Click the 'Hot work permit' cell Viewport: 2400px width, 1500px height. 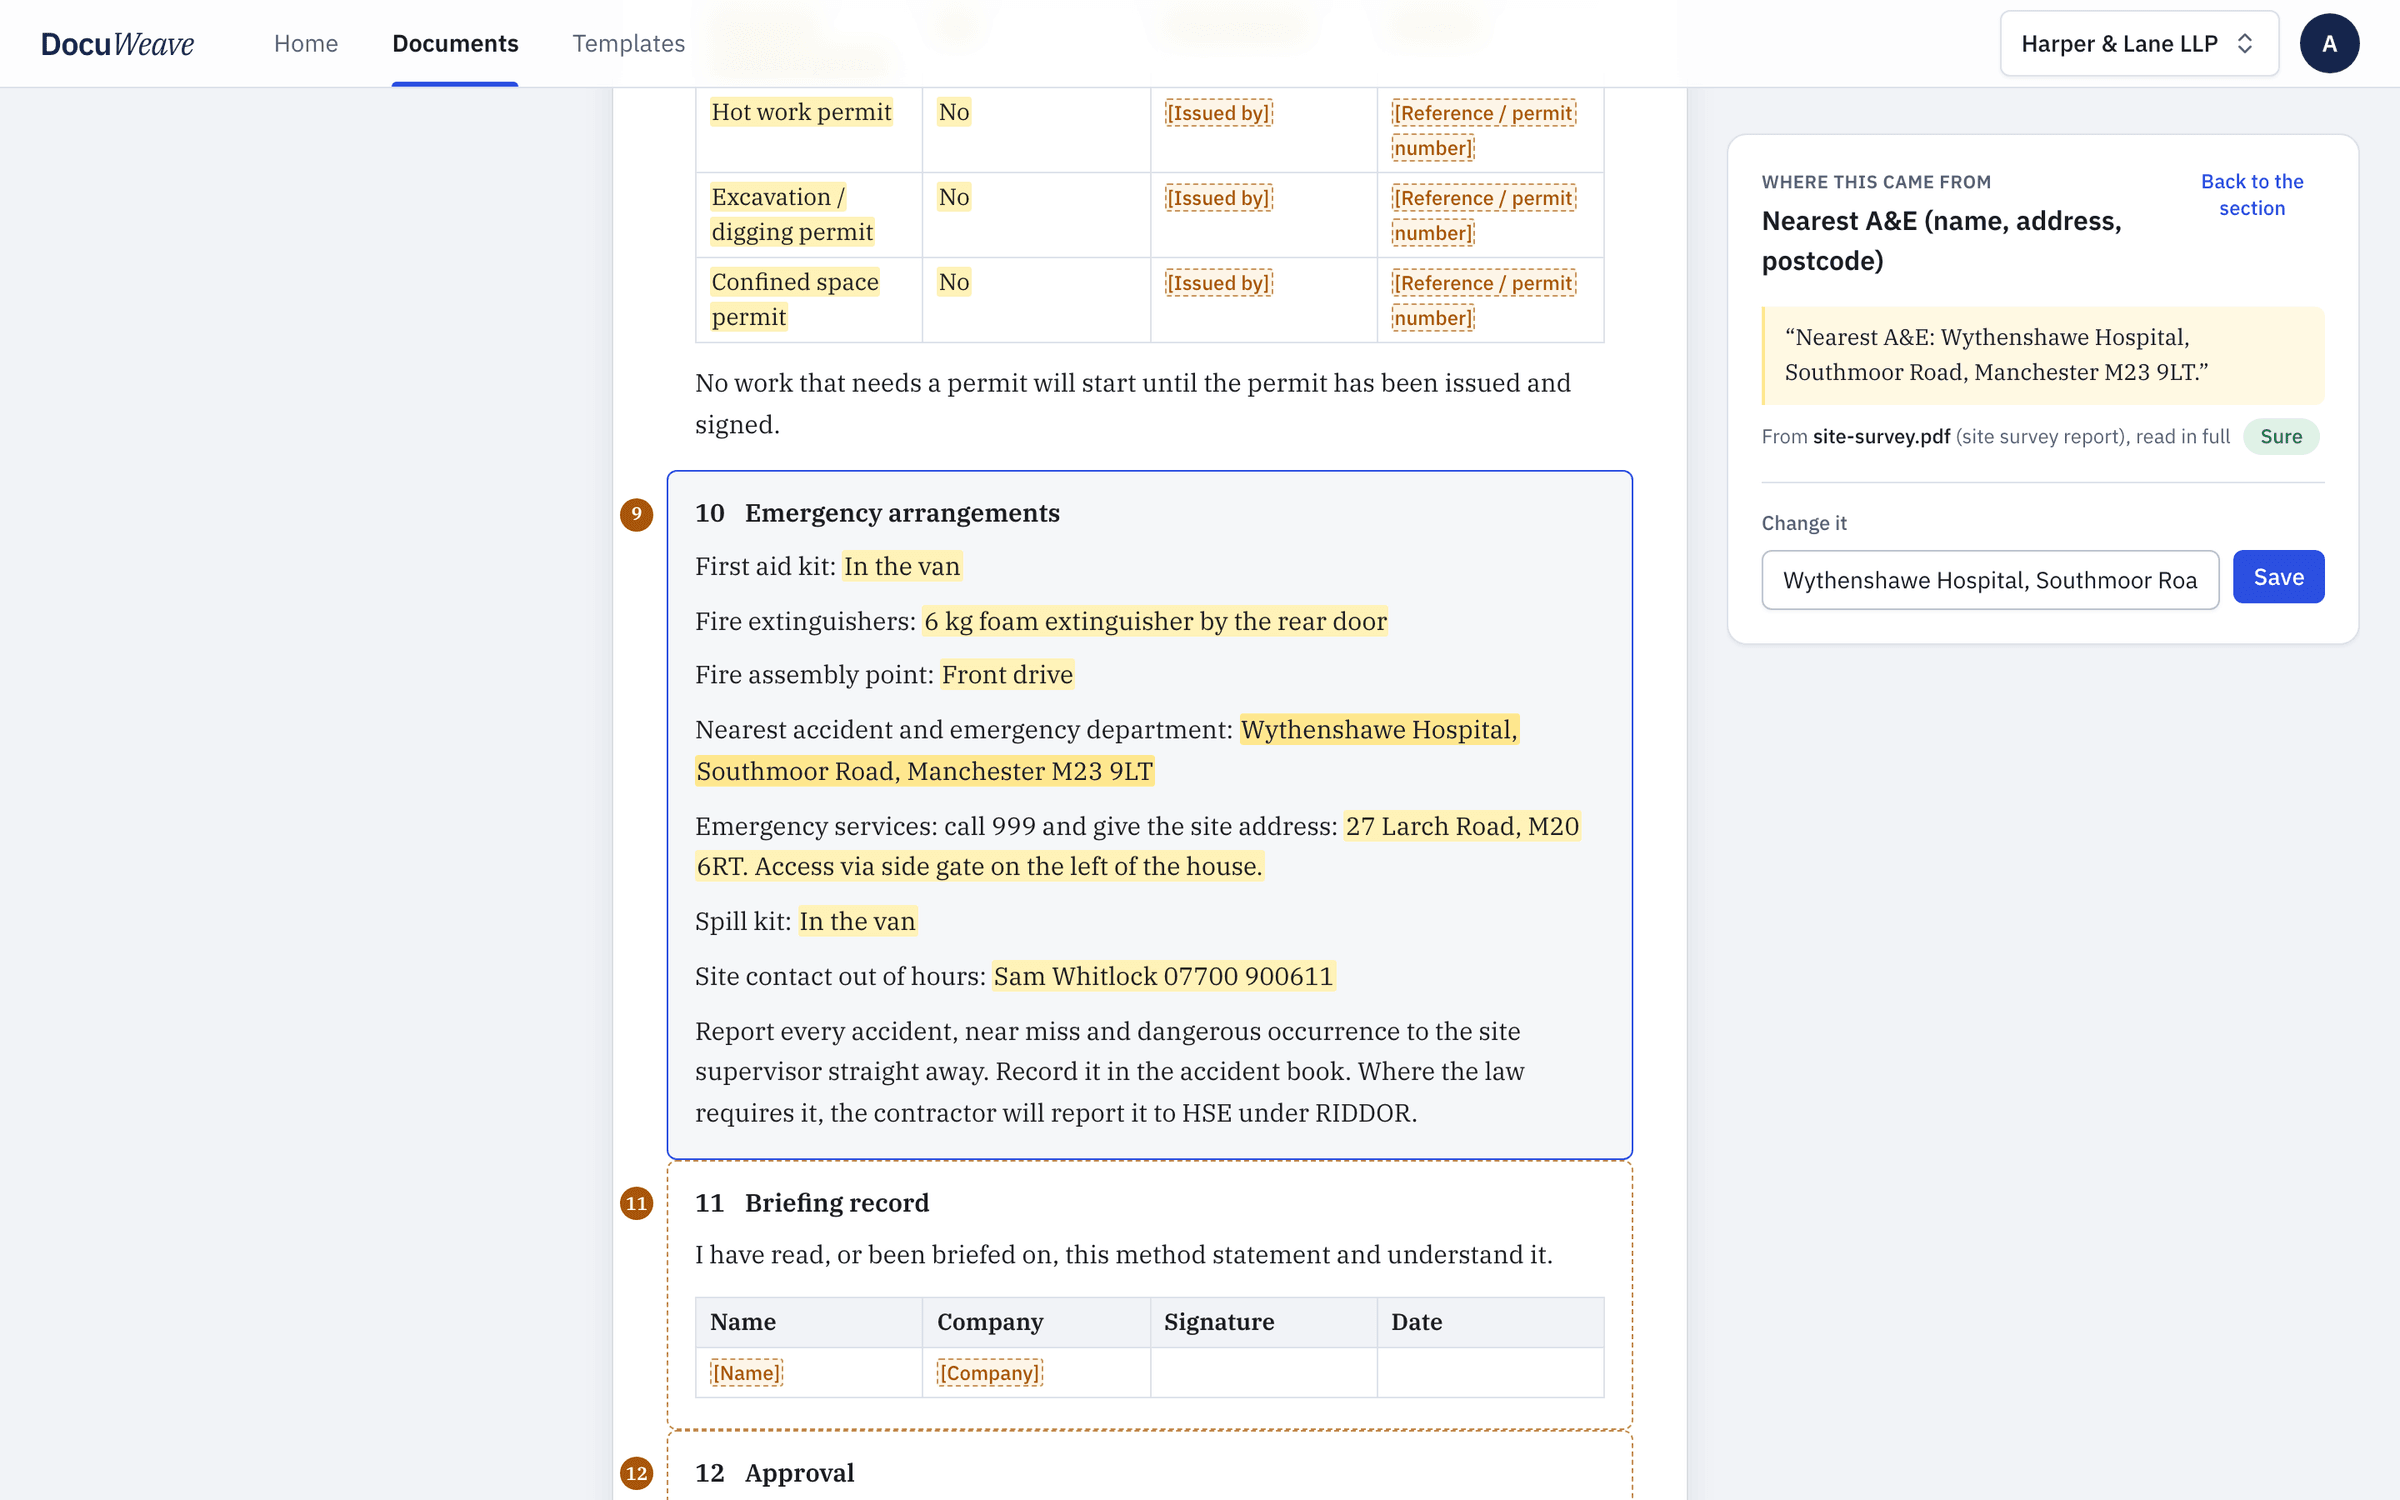click(x=802, y=112)
